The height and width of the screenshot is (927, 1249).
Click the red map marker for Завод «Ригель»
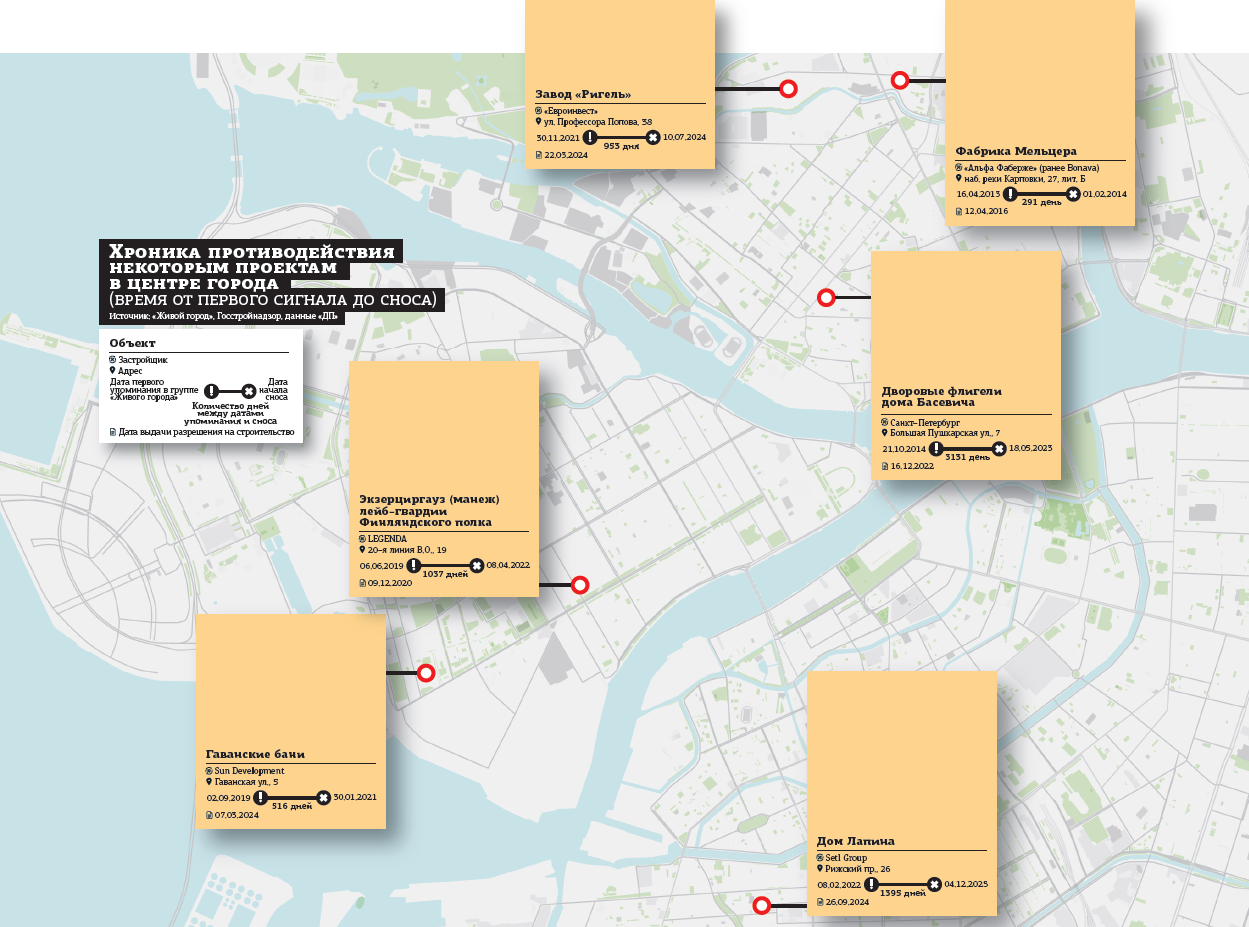[788, 89]
